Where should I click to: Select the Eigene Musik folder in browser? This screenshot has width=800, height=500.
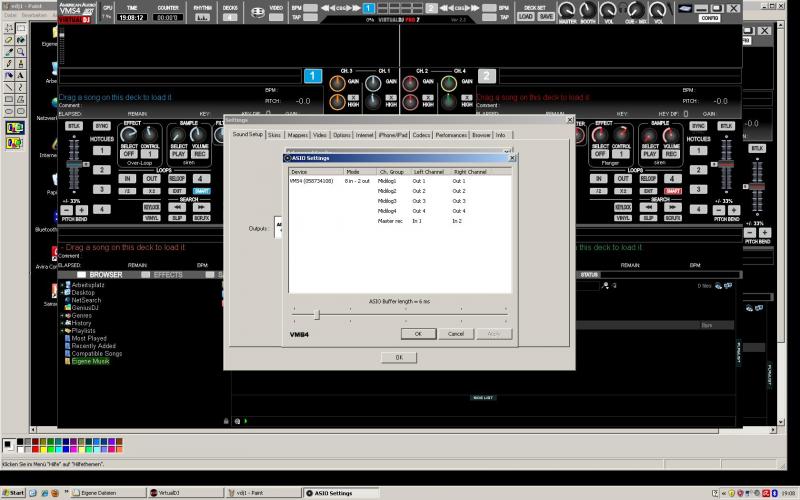click(x=90, y=361)
